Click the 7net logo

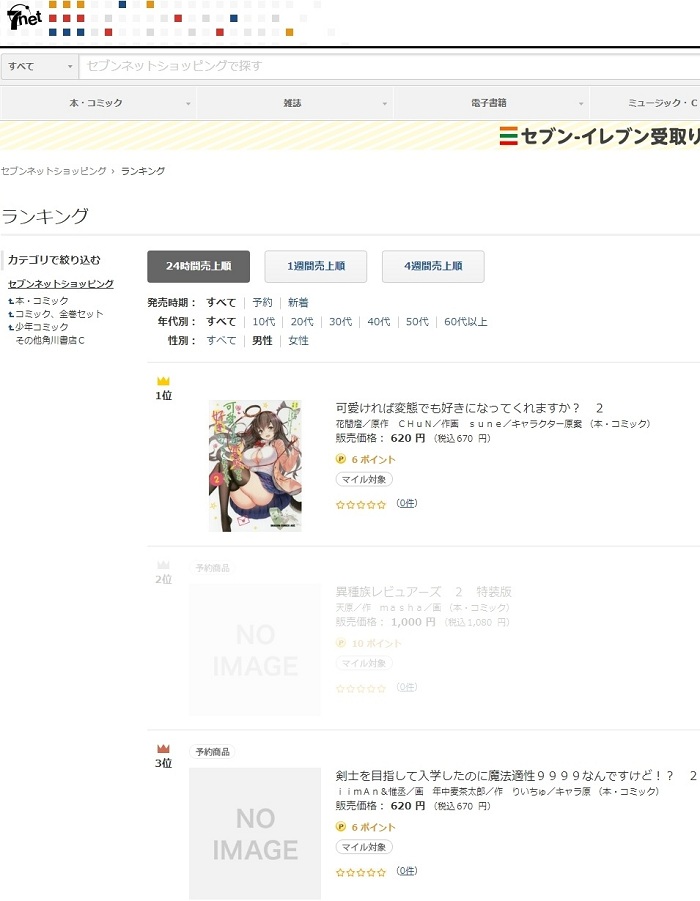[24, 18]
